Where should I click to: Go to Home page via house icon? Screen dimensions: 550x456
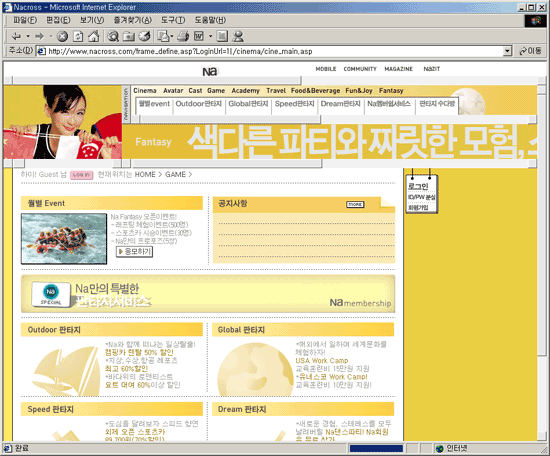click(93, 36)
